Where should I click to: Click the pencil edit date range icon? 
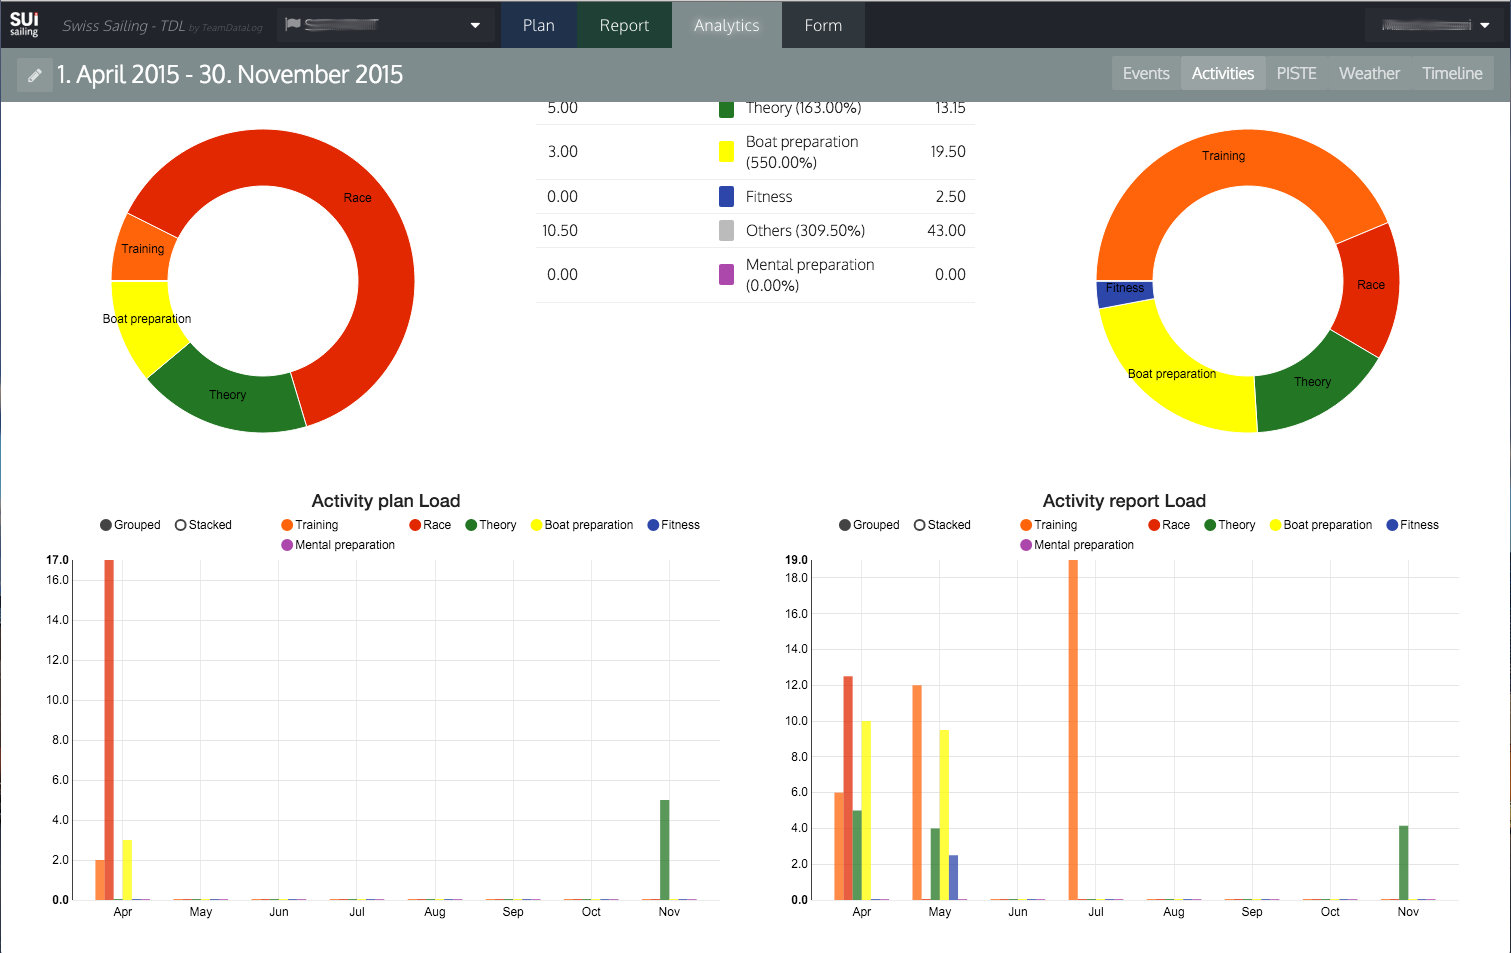[x=34, y=75]
